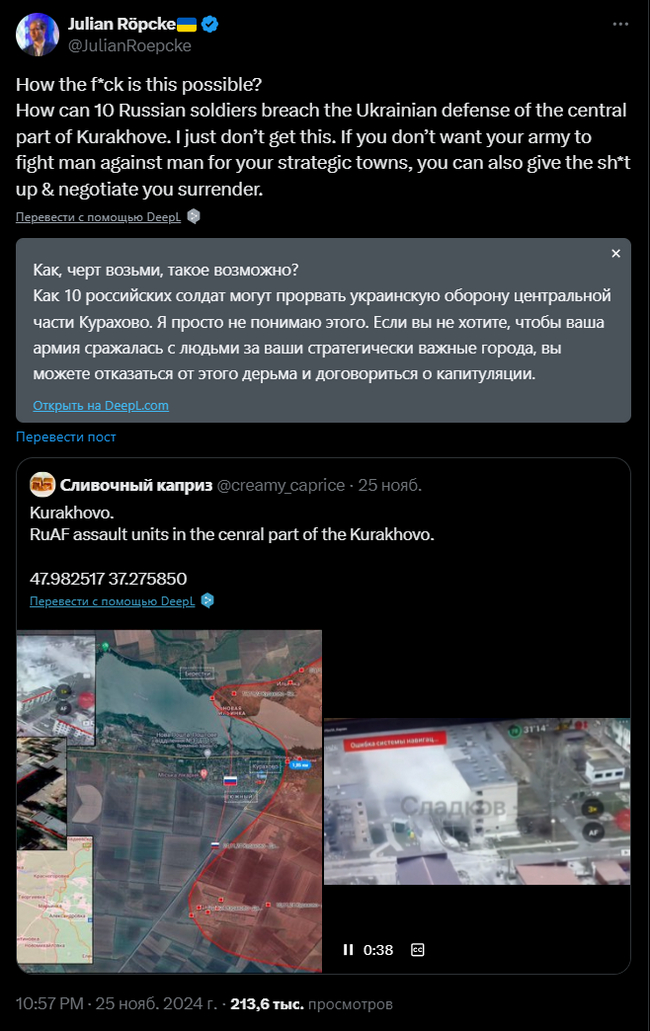The width and height of the screenshot is (650, 1031).
Task: Open the @JulianRoepcke handle
Action: click(x=129, y=45)
